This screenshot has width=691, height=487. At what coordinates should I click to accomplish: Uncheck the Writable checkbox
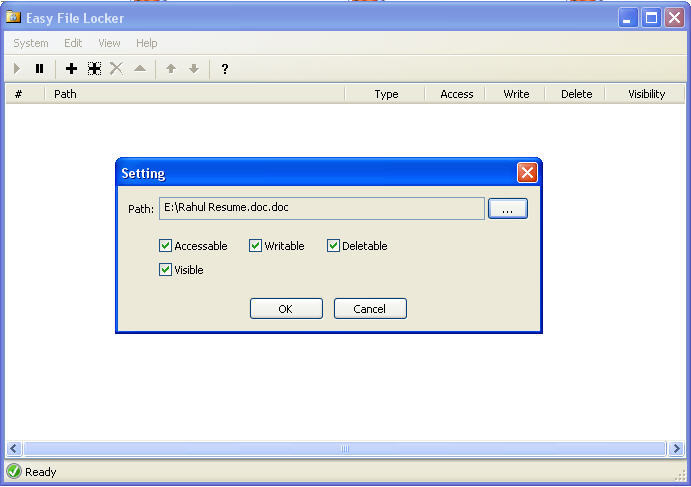pyautogui.click(x=255, y=245)
